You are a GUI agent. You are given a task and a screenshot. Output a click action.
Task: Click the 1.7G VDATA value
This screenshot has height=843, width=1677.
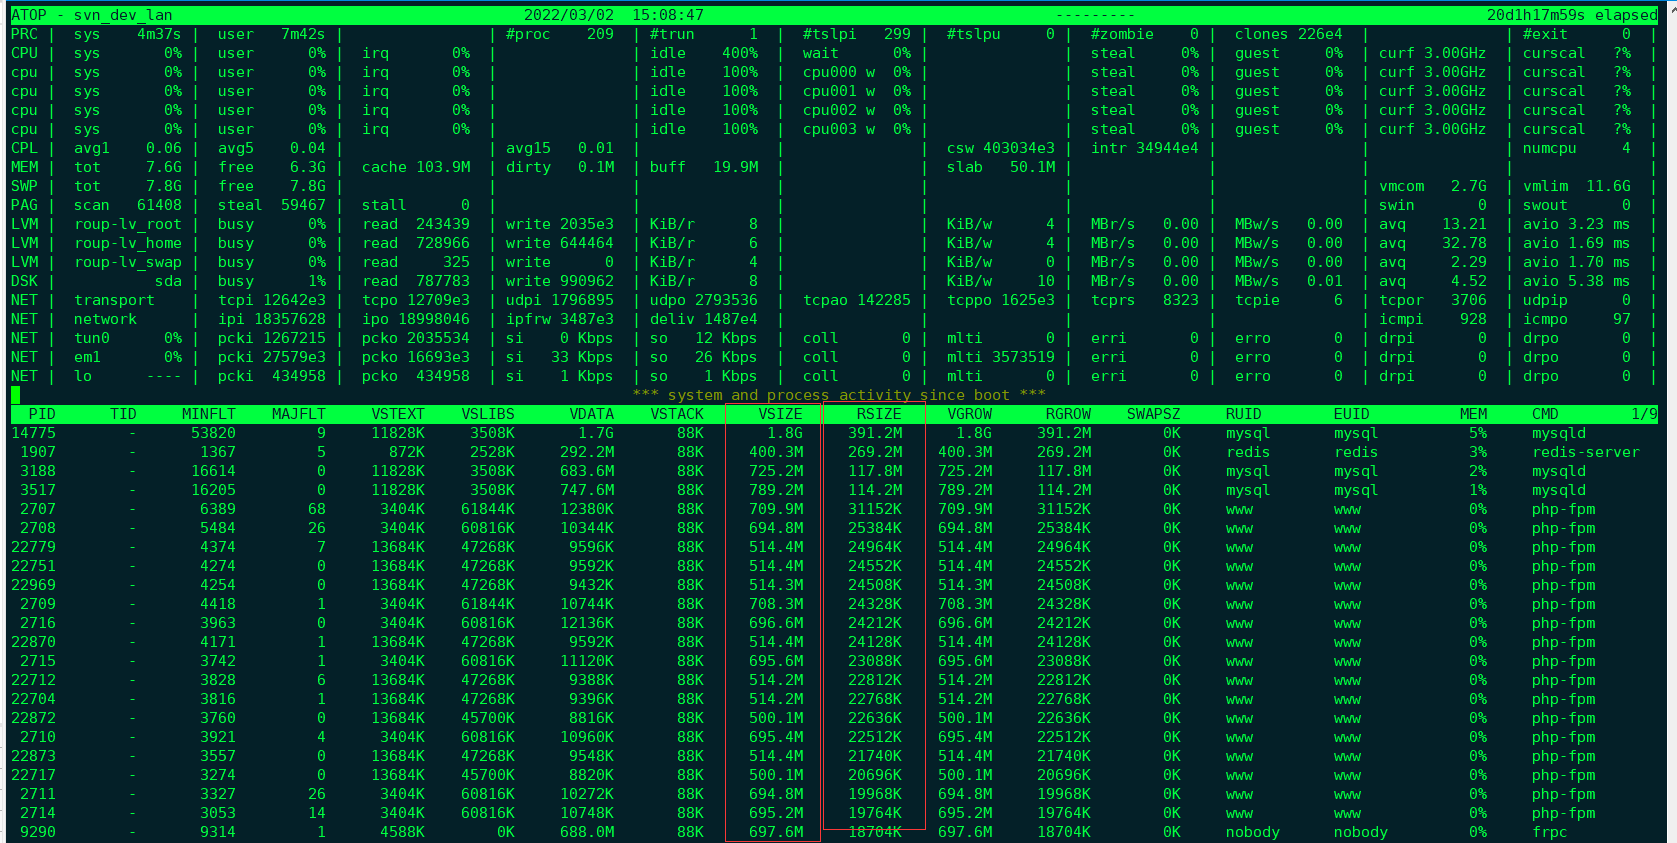[x=596, y=433]
